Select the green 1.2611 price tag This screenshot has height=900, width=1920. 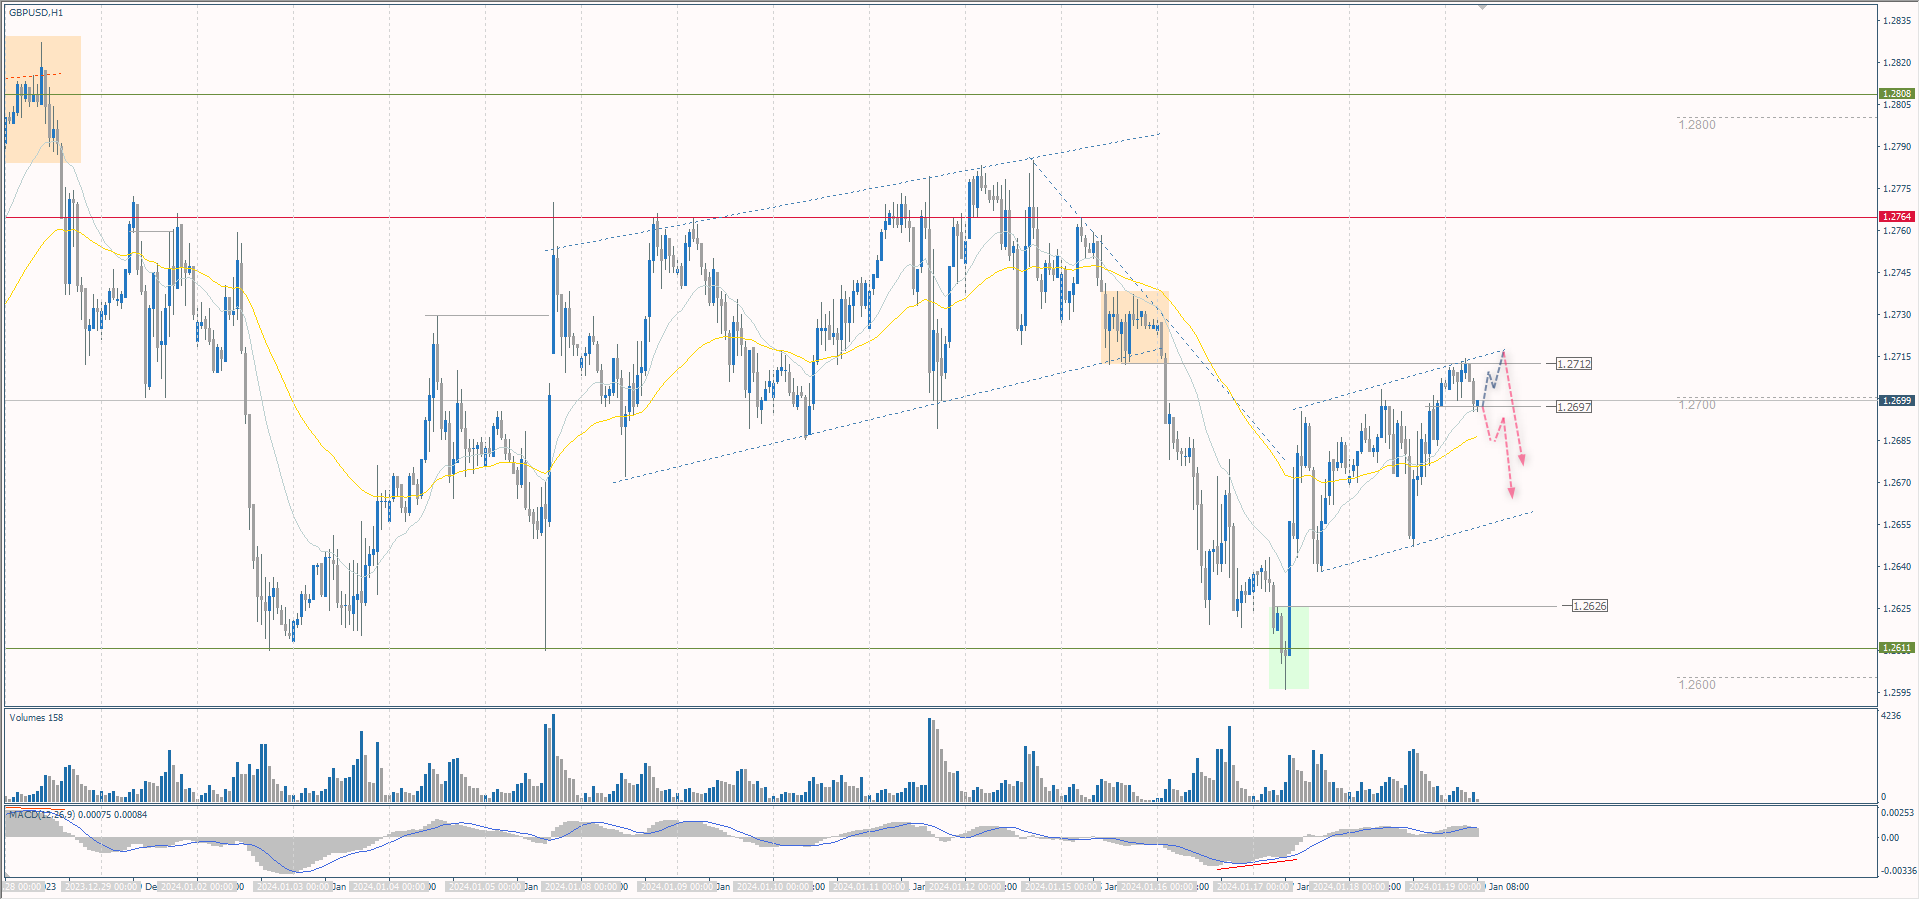[x=1897, y=648]
